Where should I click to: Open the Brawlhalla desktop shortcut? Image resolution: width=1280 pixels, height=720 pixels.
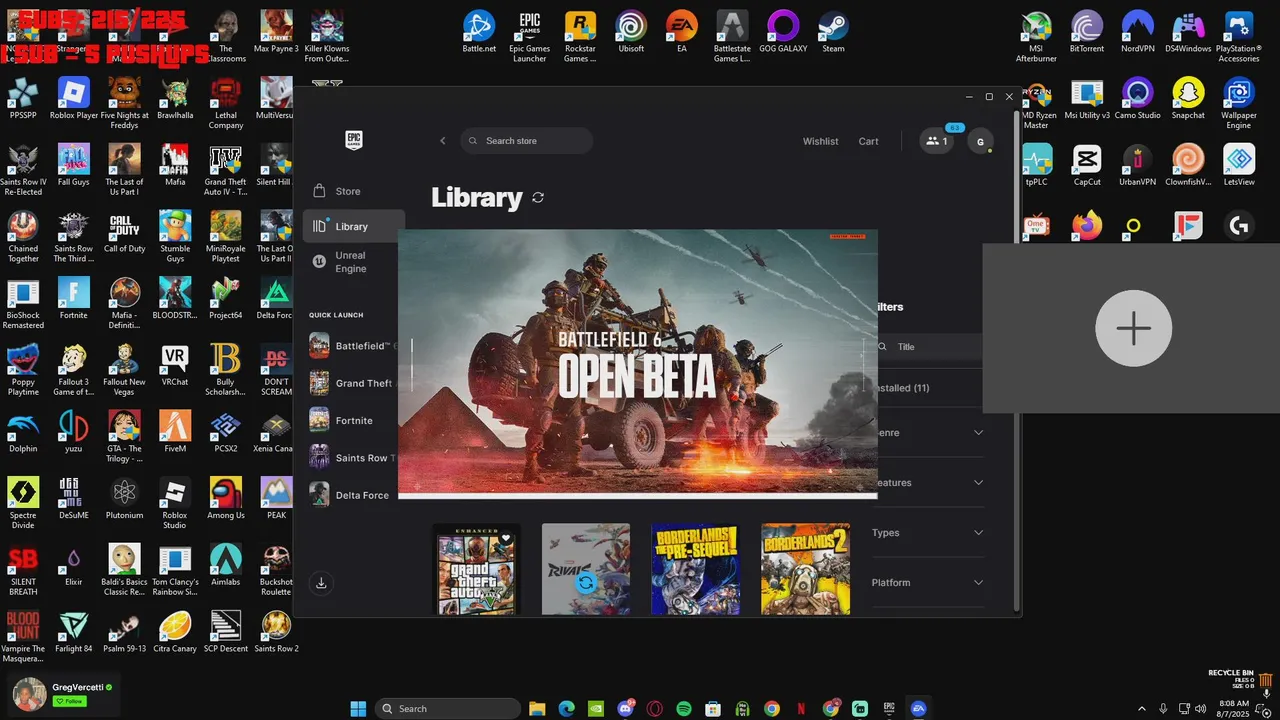pyautogui.click(x=175, y=100)
